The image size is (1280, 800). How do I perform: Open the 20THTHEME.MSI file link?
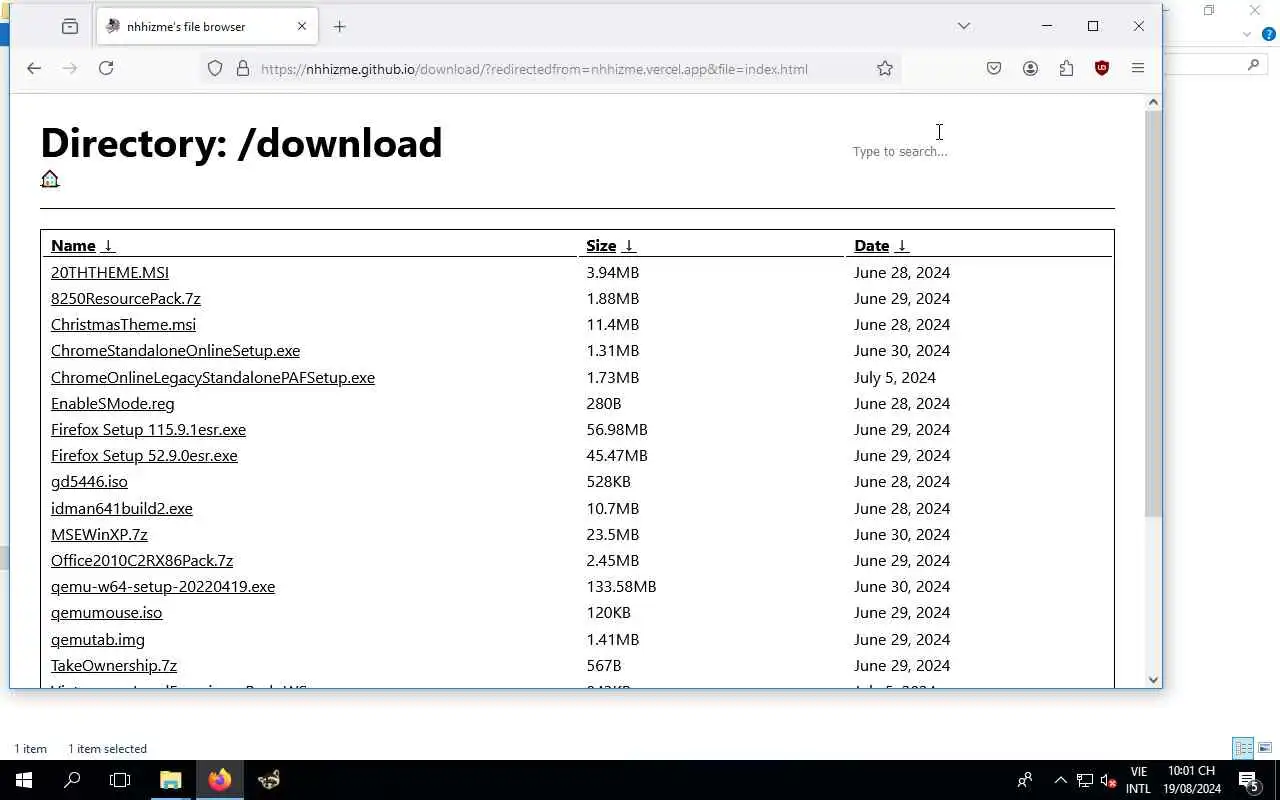(x=110, y=272)
